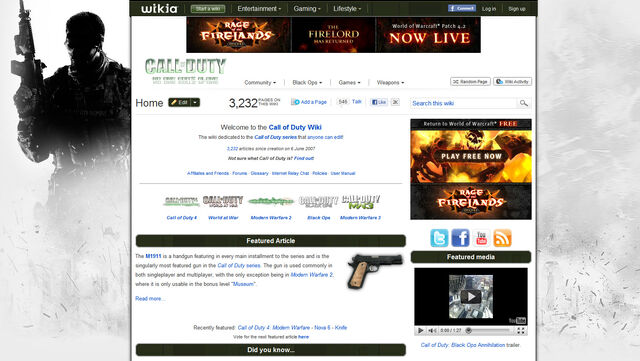Viewport: 640px width, 361px height.
Task: Click the Find out link
Action: click(304, 158)
